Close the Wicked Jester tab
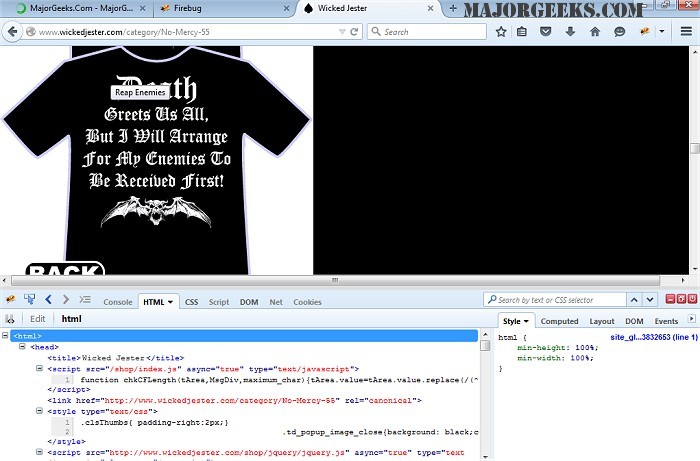The width and height of the screenshot is (700, 461). pos(430,8)
